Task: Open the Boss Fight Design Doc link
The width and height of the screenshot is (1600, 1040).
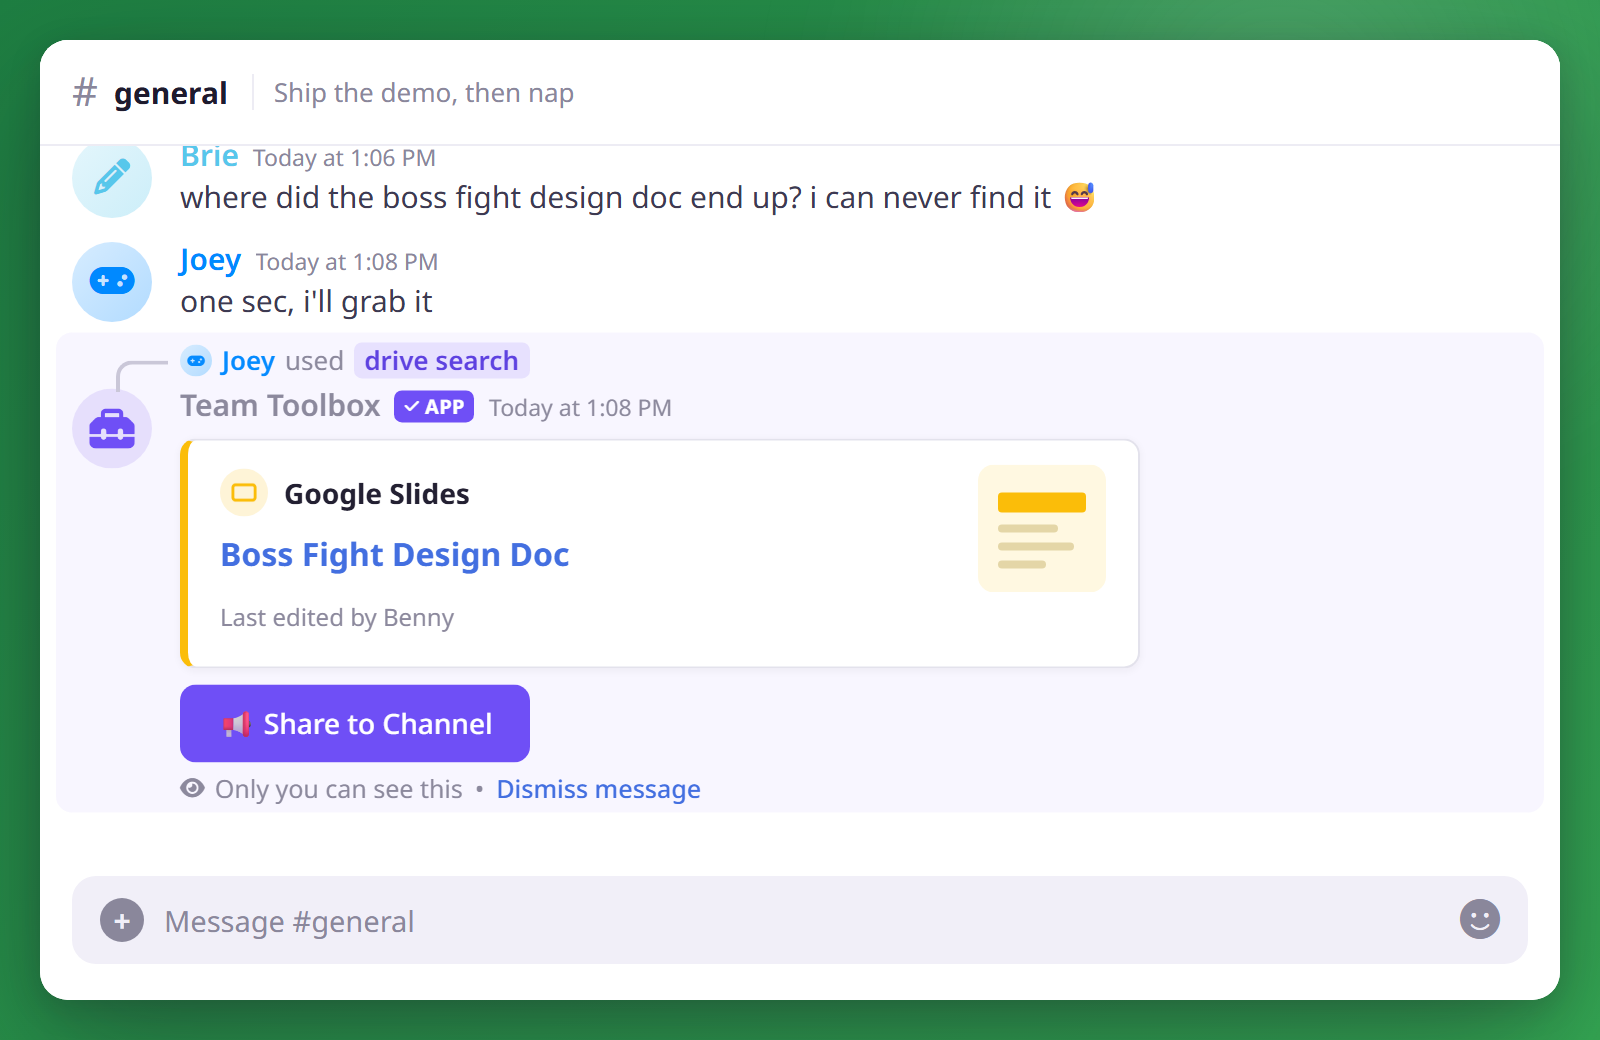Action: click(x=395, y=555)
